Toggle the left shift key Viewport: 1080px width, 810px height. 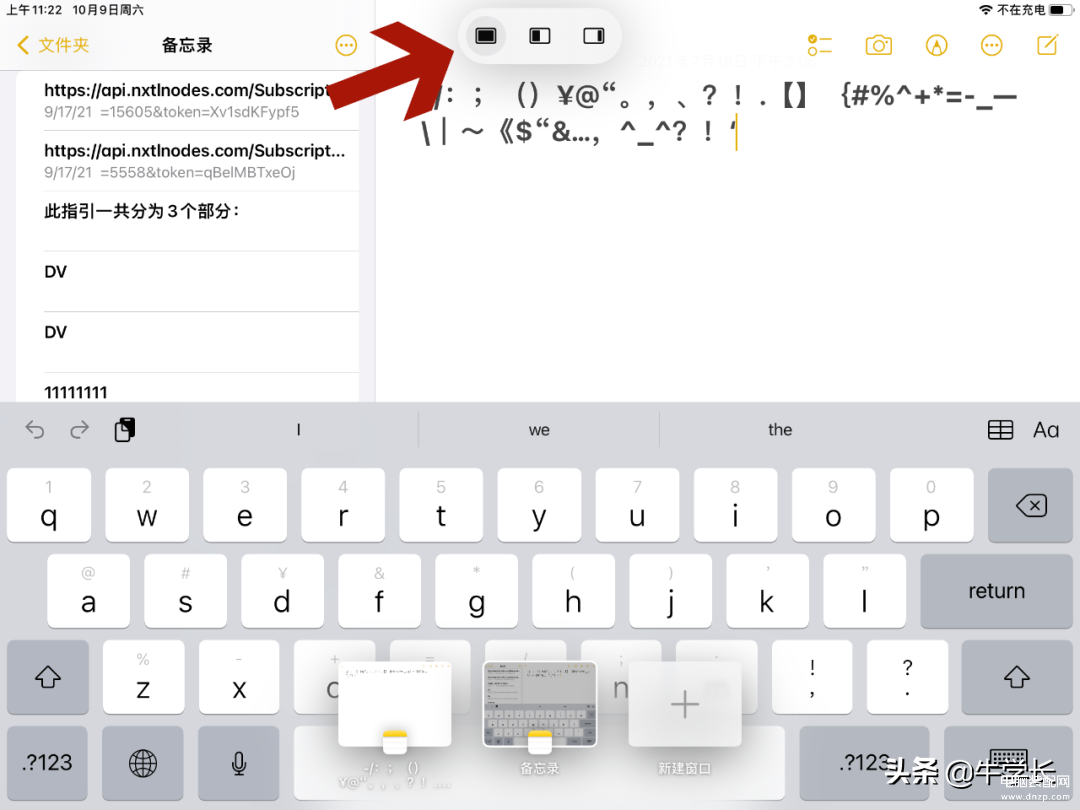click(x=48, y=677)
